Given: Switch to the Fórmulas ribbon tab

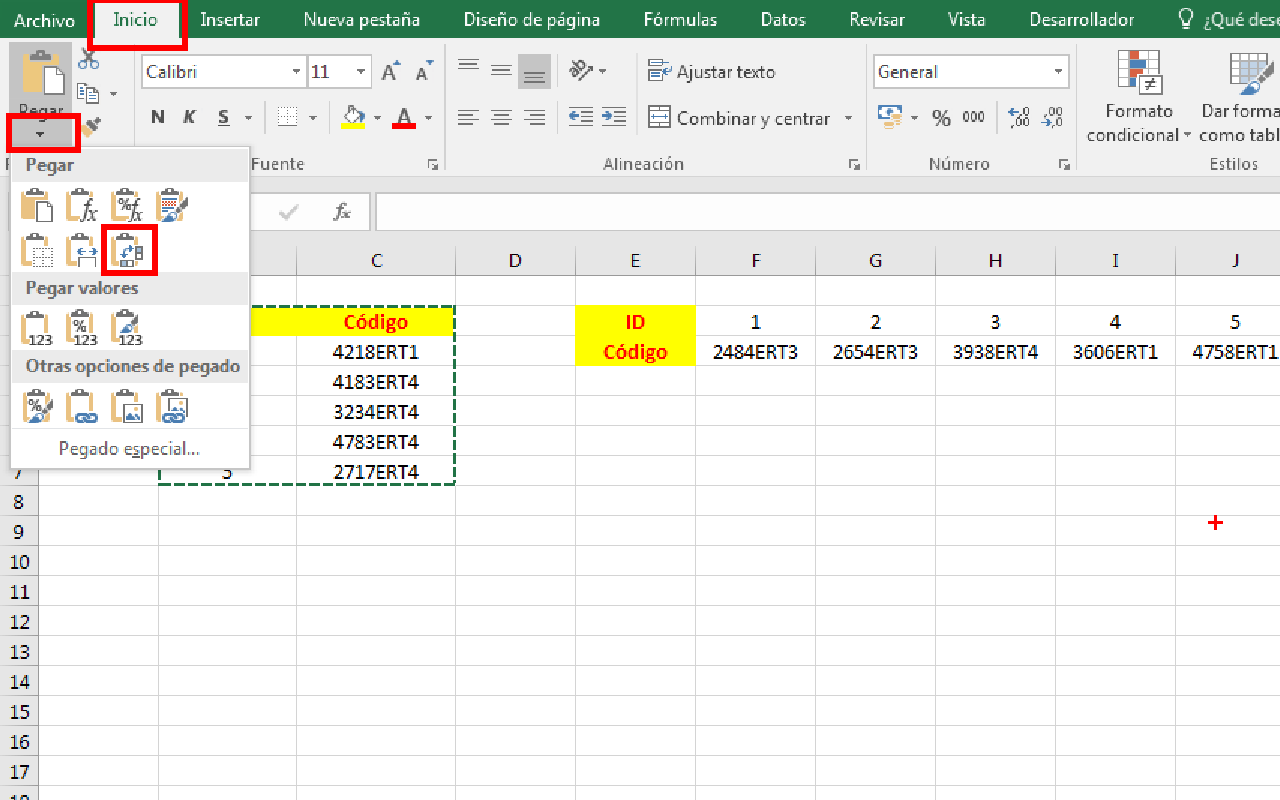Looking at the screenshot, I should pos(680,19).
